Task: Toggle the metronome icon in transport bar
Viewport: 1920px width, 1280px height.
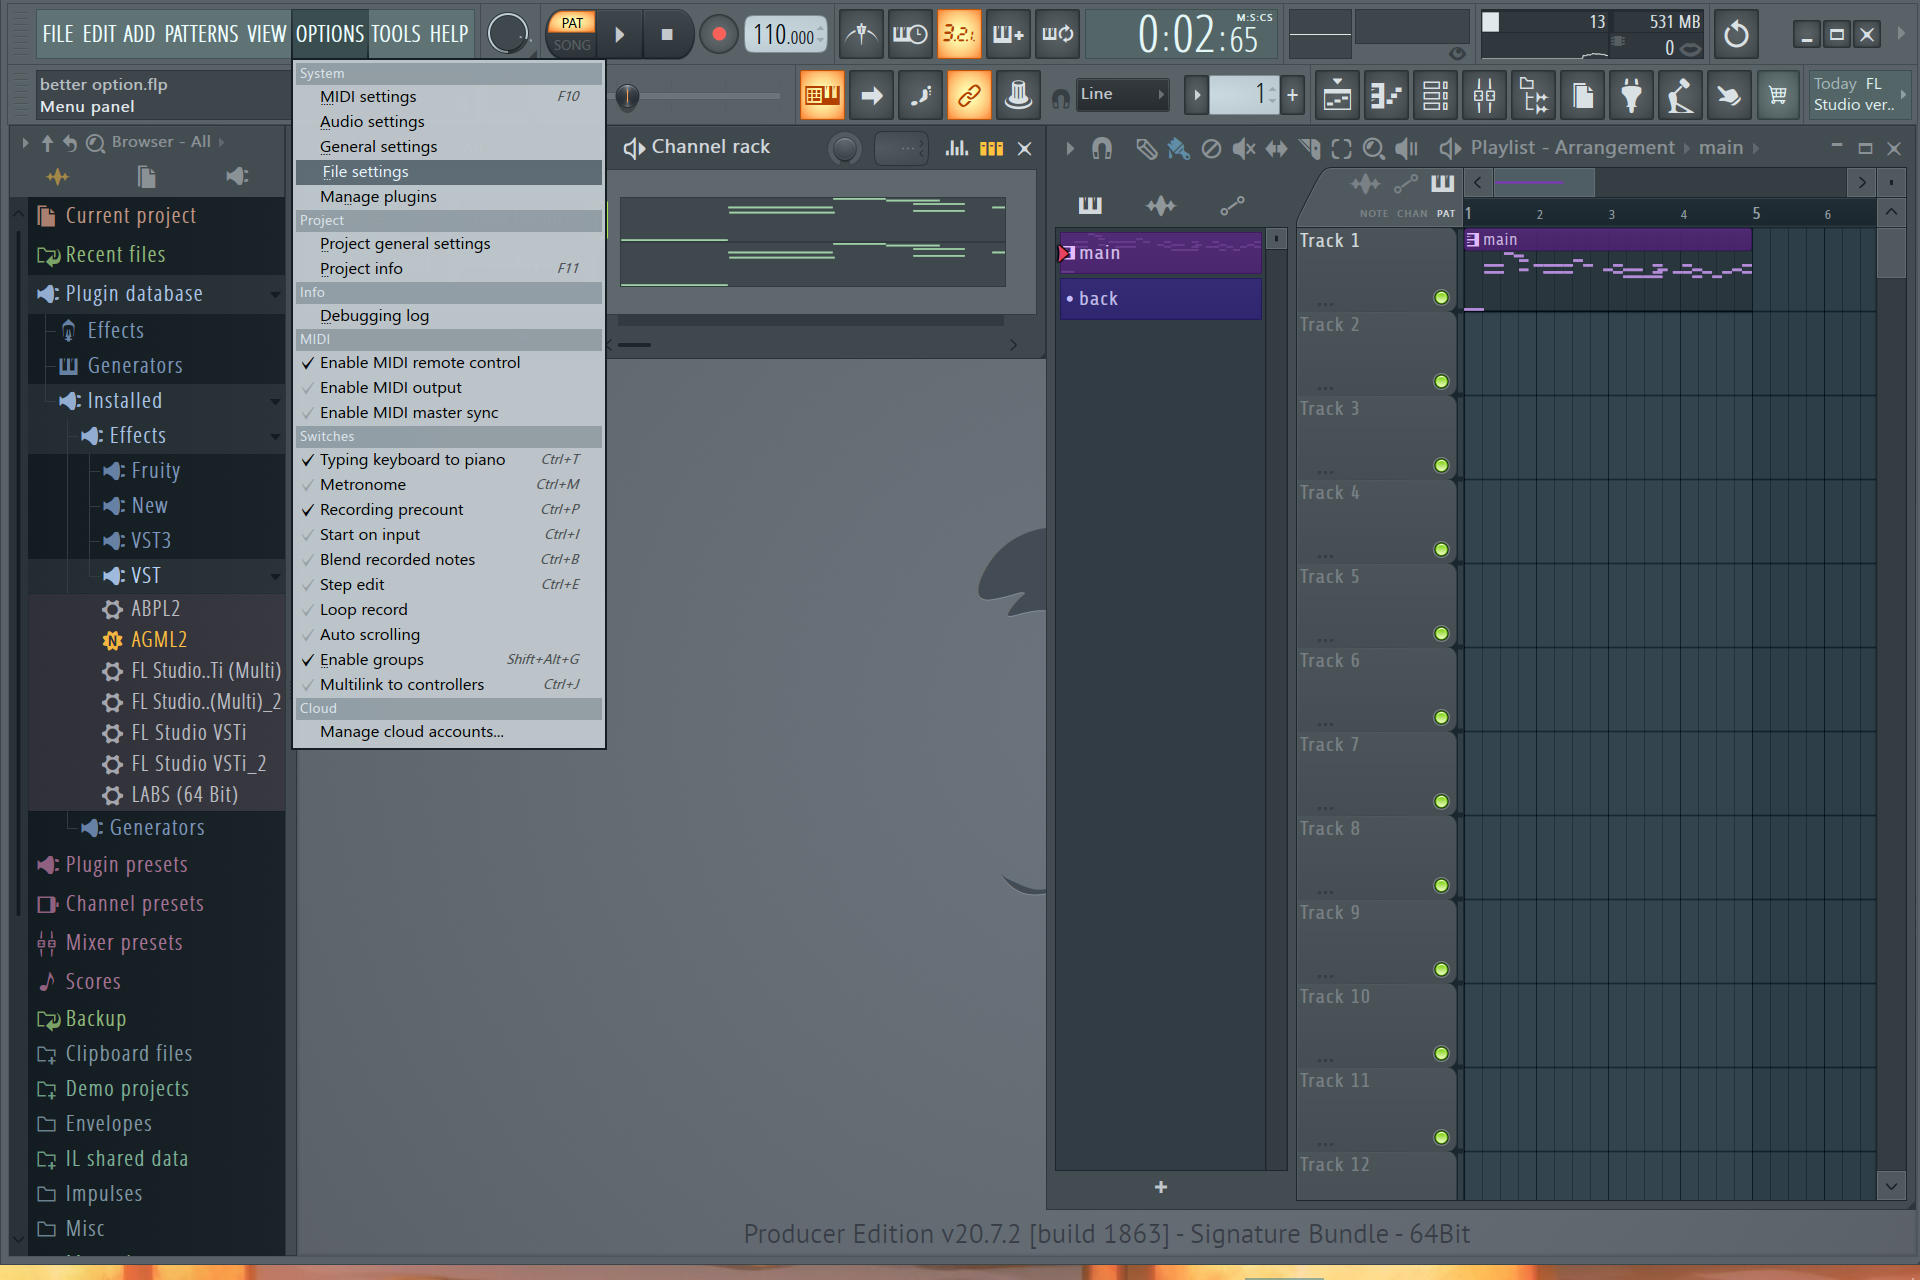Action: 861,35
